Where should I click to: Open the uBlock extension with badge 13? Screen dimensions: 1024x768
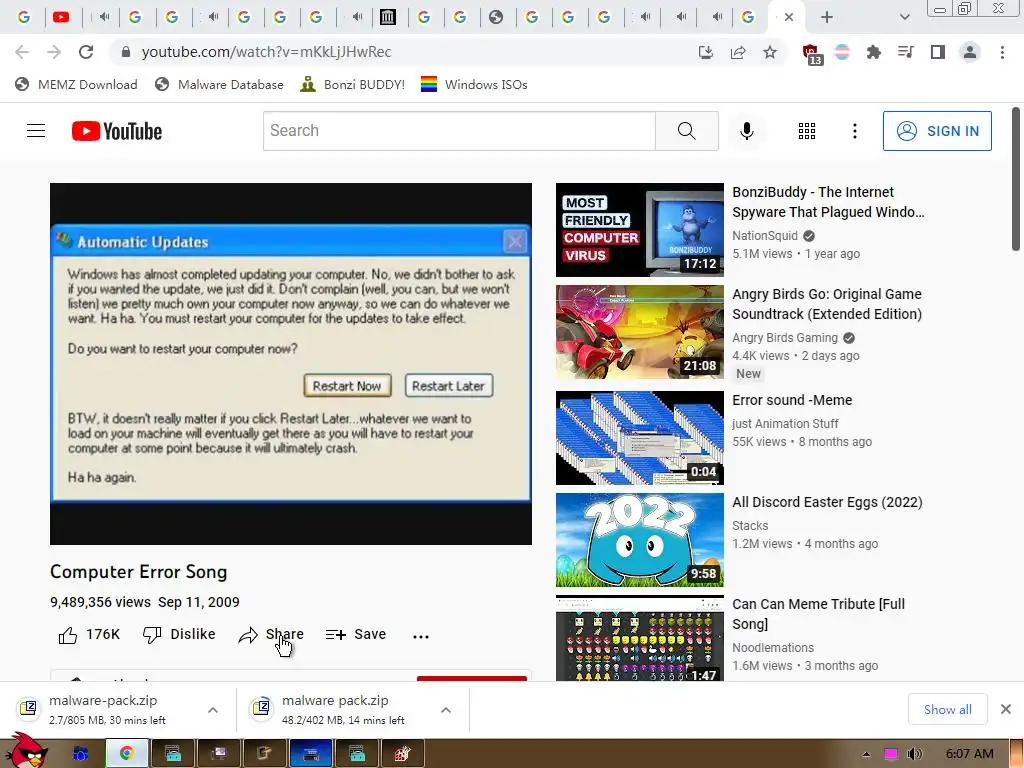(x=812, y=54)
